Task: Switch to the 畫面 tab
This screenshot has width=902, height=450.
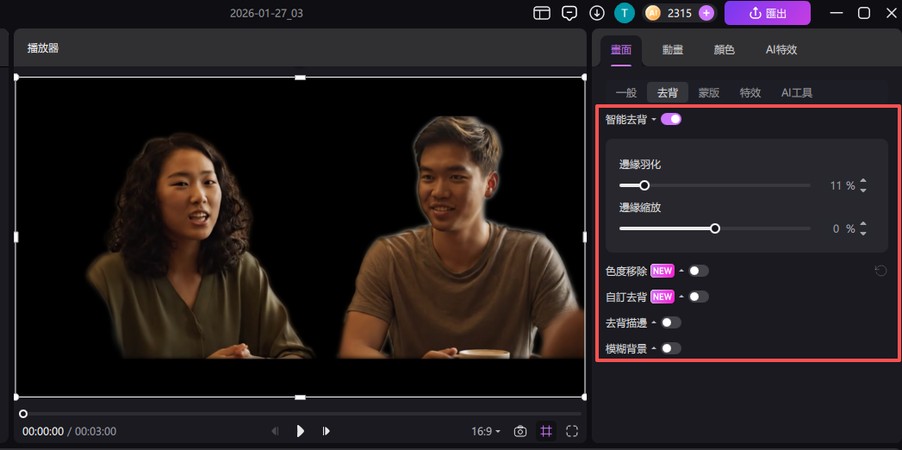Action: tap(621, 50)
